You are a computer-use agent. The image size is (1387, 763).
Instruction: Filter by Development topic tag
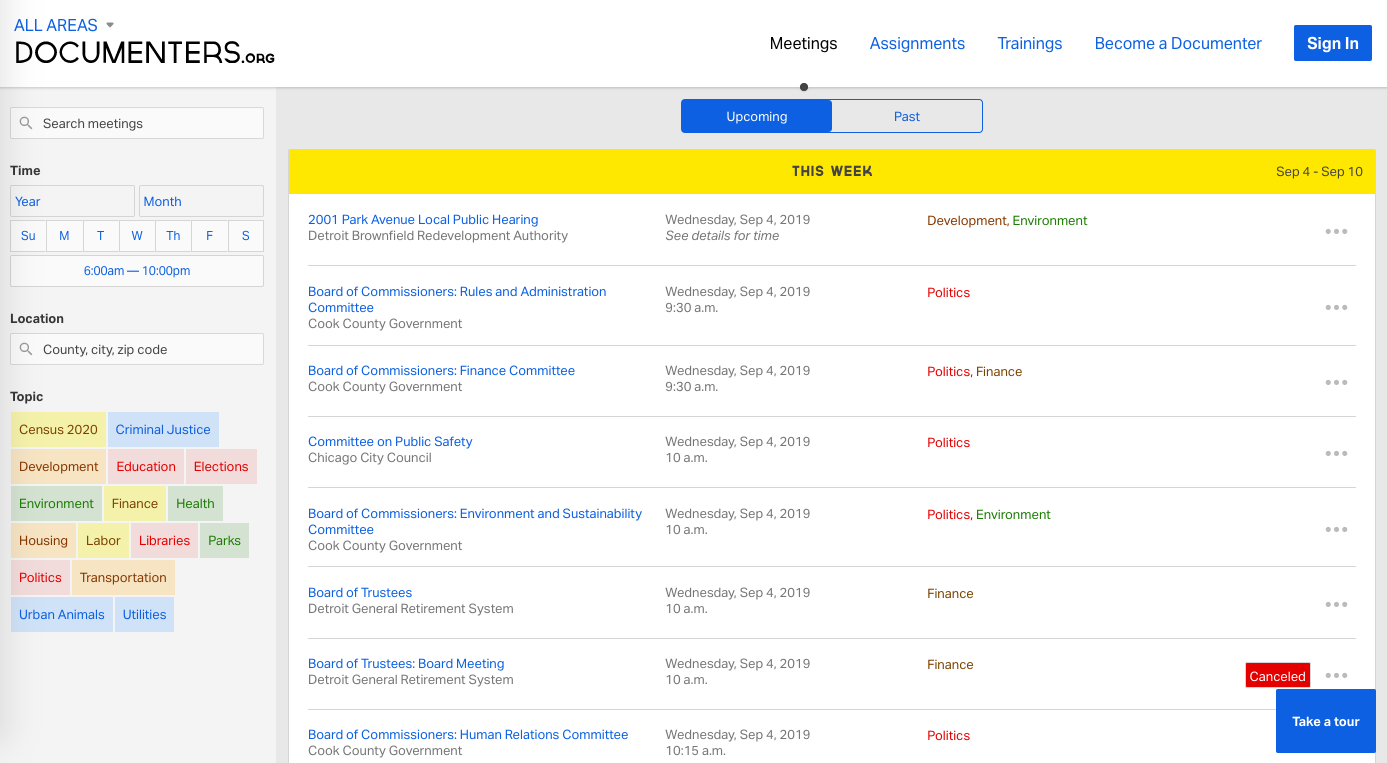click(59, 466)
